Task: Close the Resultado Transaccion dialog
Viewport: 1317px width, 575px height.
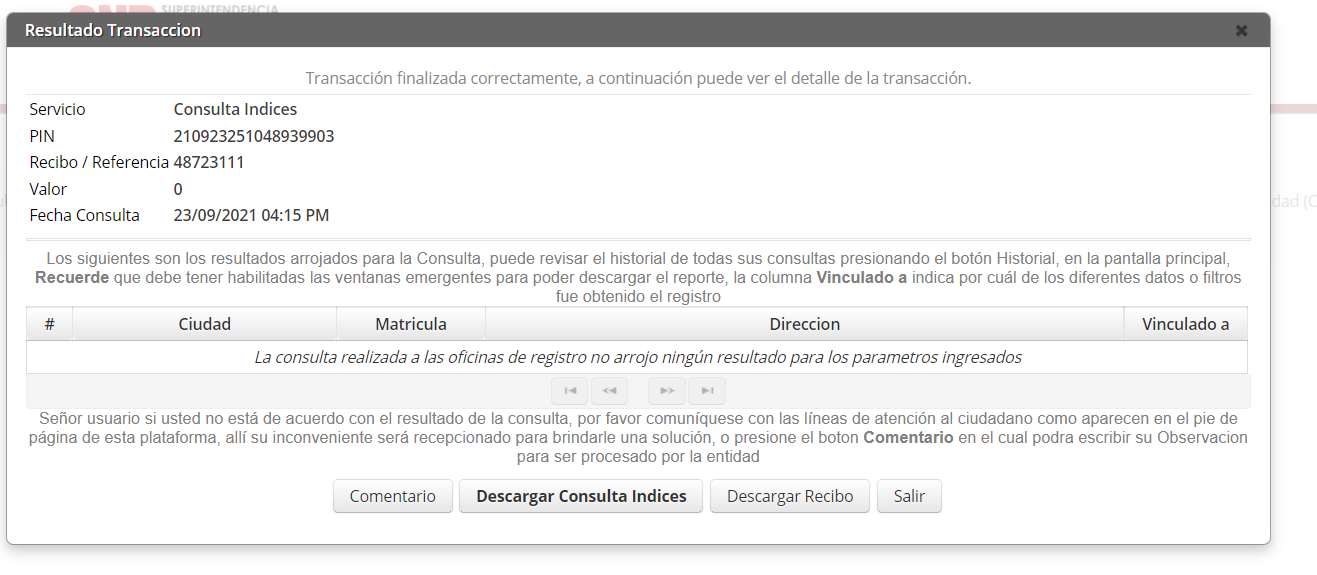Action: click(x=1241, y=31)
